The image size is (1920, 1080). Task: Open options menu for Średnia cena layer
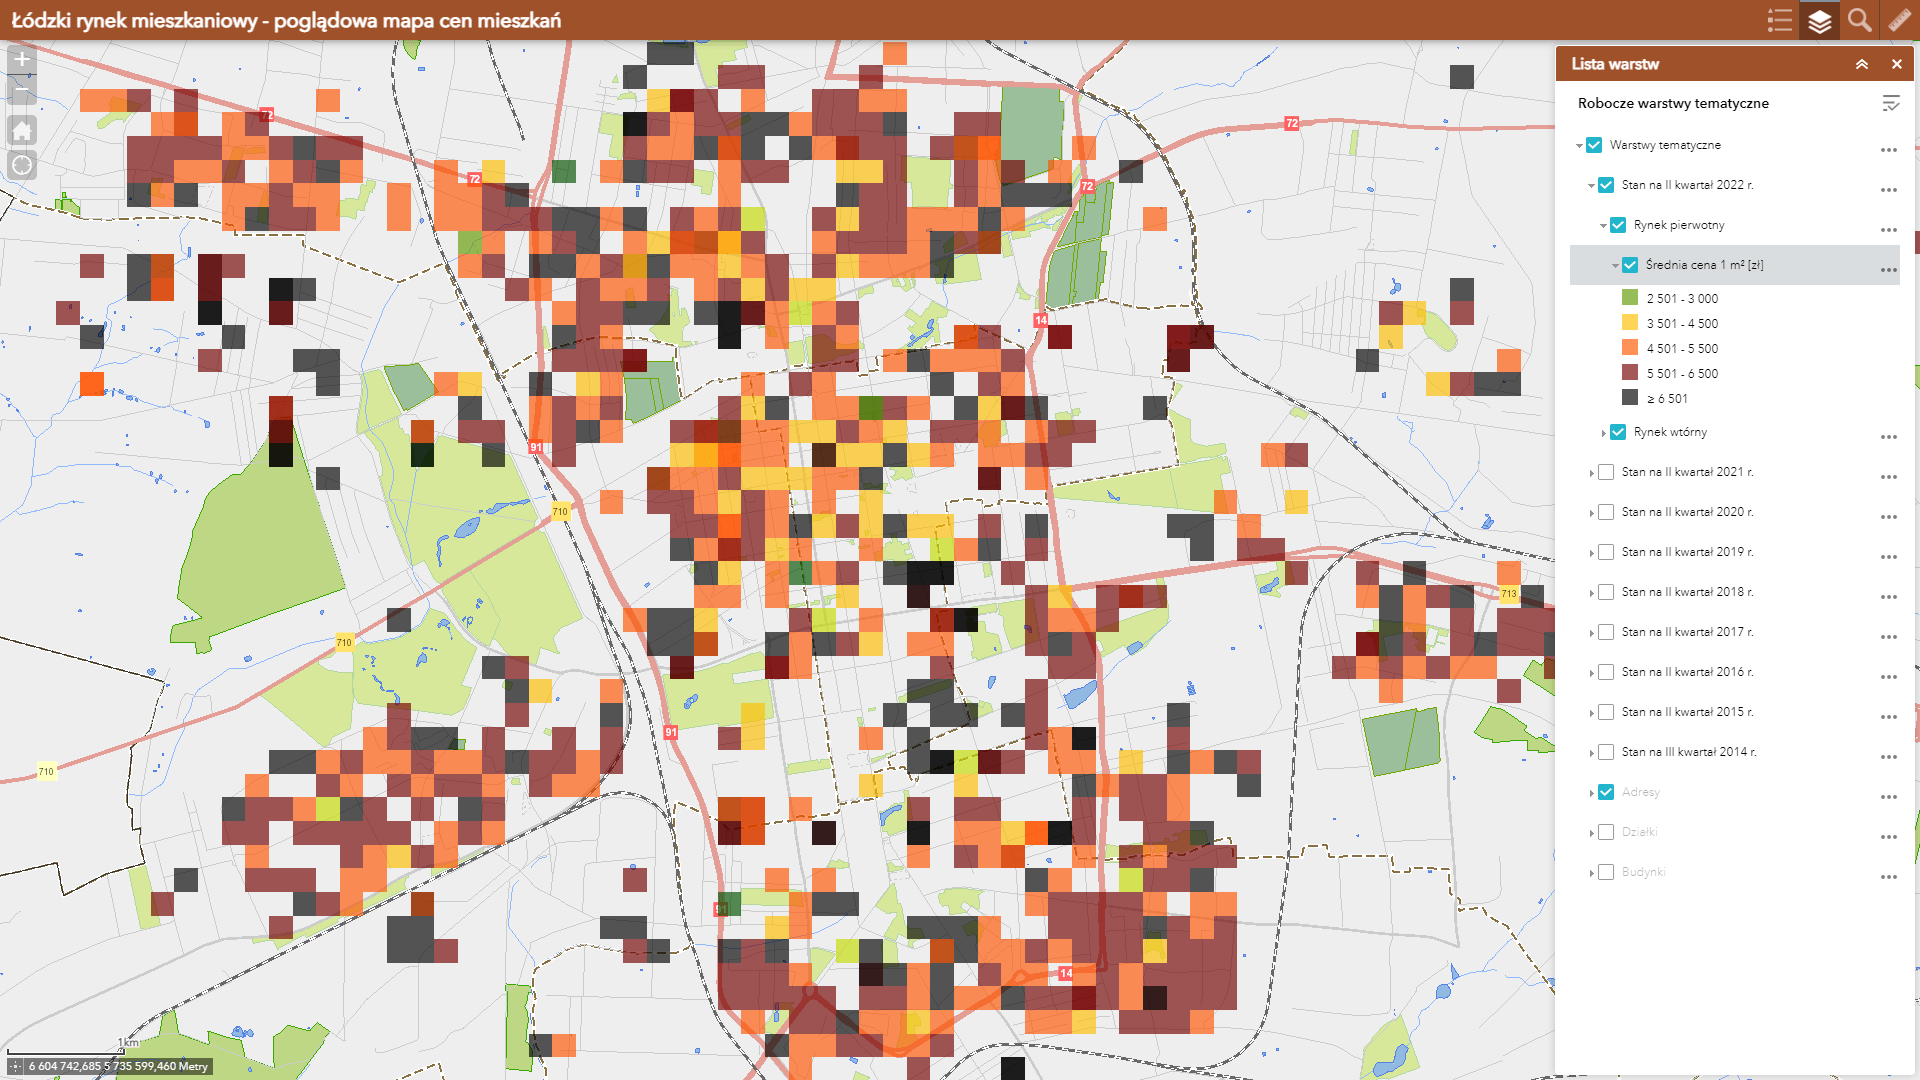(1888, 270)
